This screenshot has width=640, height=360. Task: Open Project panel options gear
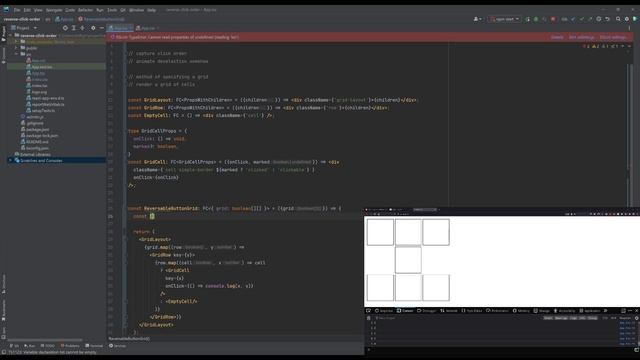click(93, 28)
